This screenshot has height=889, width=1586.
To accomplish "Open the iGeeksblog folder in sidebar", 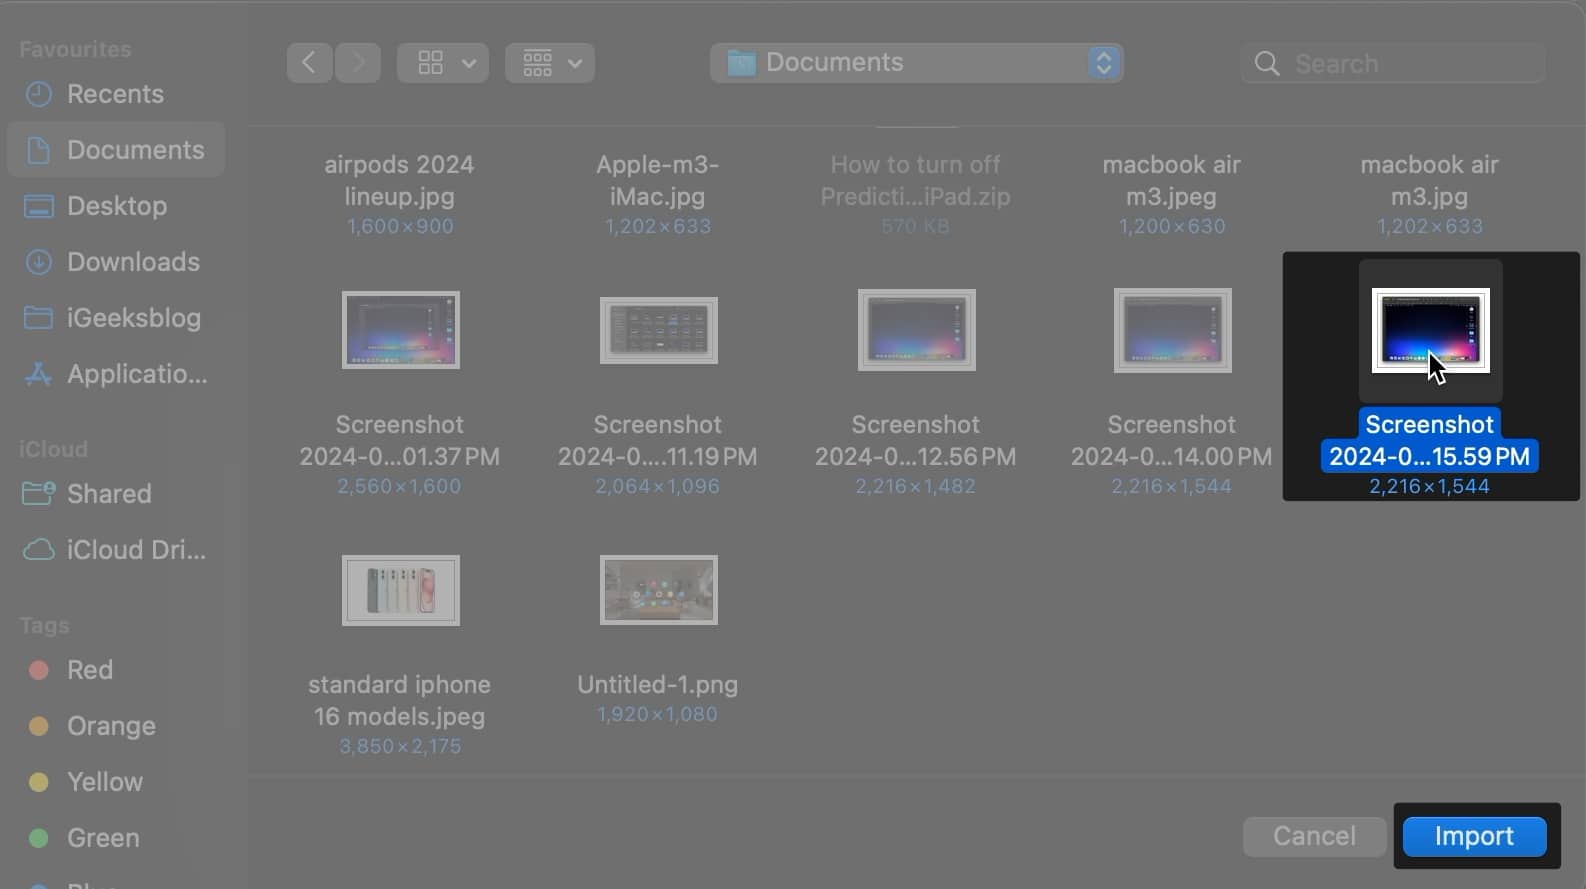I will click(x=115, y=318).
